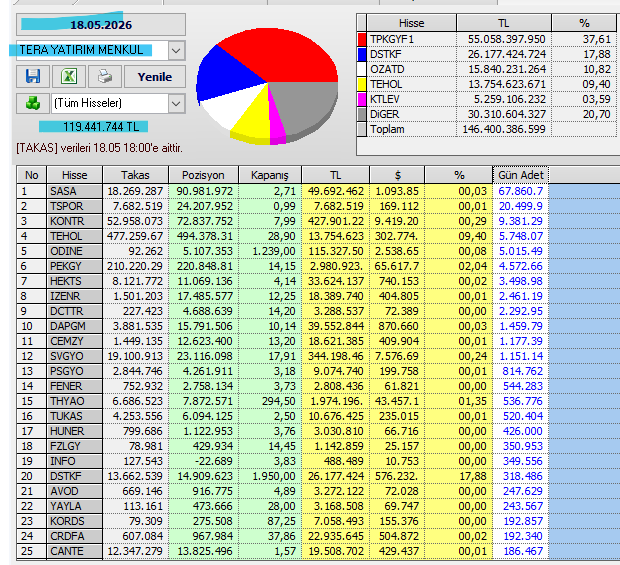This screenshot has height=565, width=620.
Task: Select the SVGYO stock cell
Action: (x=74, y=357)
